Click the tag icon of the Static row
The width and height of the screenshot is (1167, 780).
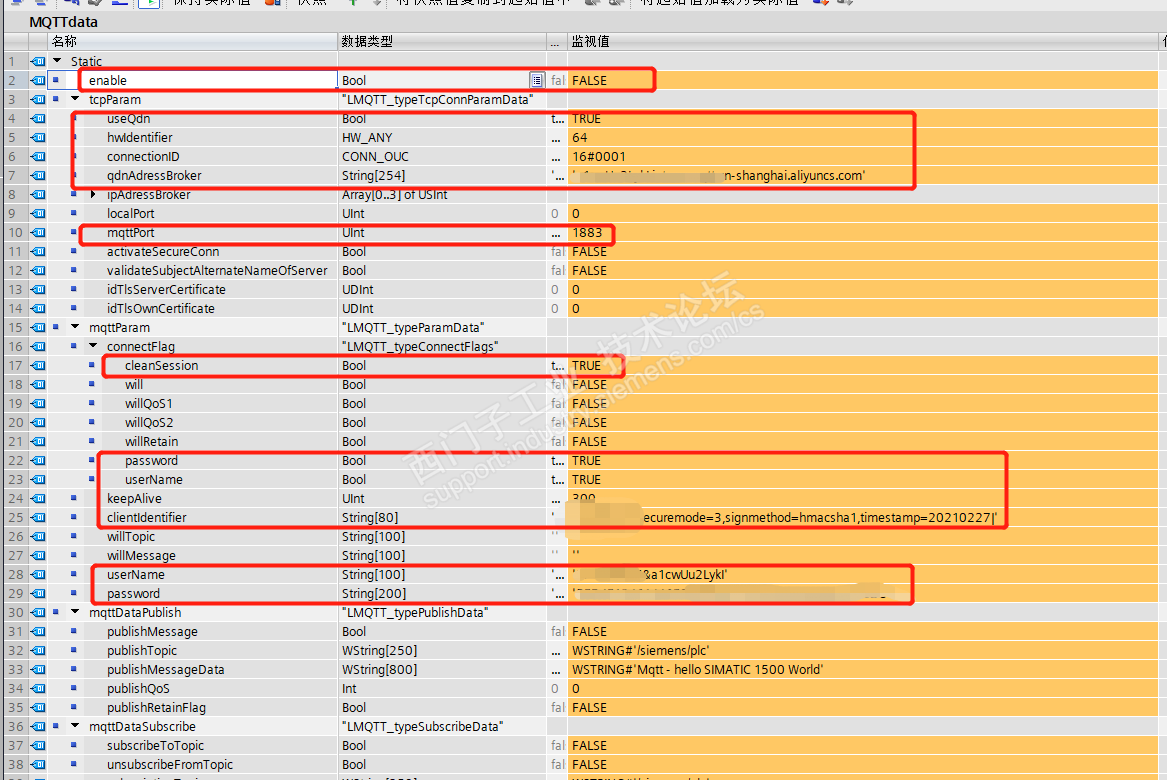click(x=38, y=61)
